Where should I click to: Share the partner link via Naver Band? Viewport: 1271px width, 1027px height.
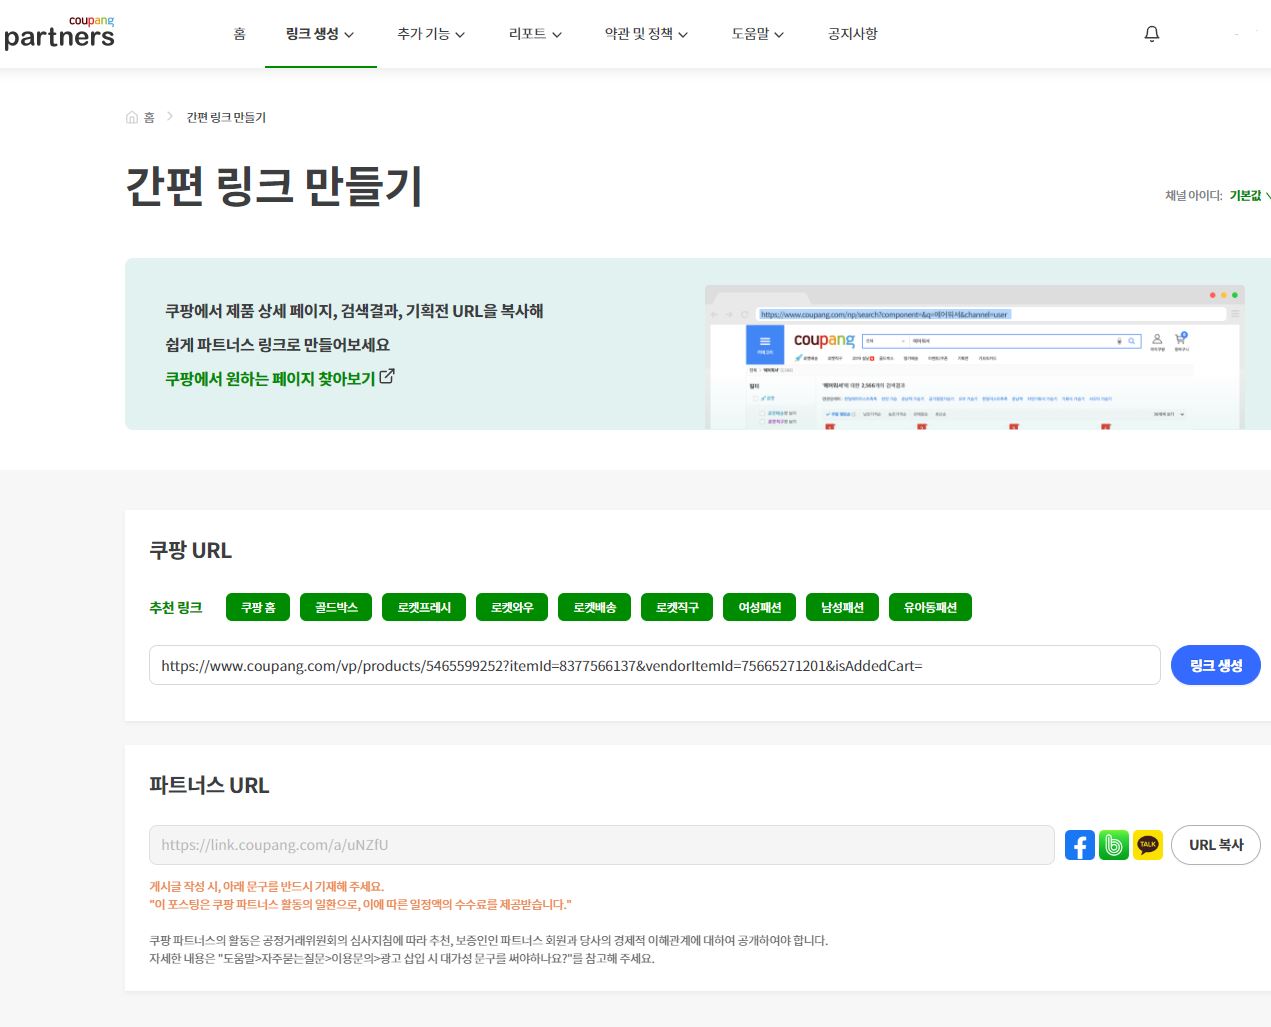(x=1113, y=845)
